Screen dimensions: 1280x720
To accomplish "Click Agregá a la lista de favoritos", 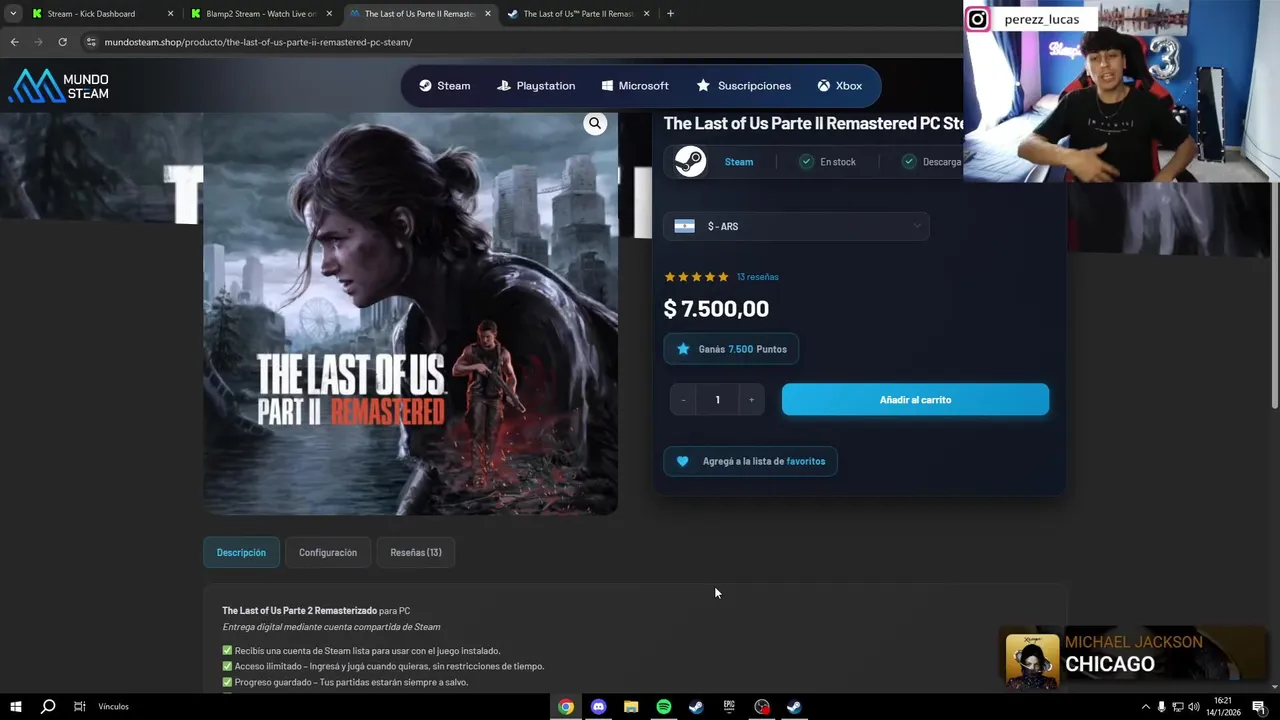I will pos(751,461).
